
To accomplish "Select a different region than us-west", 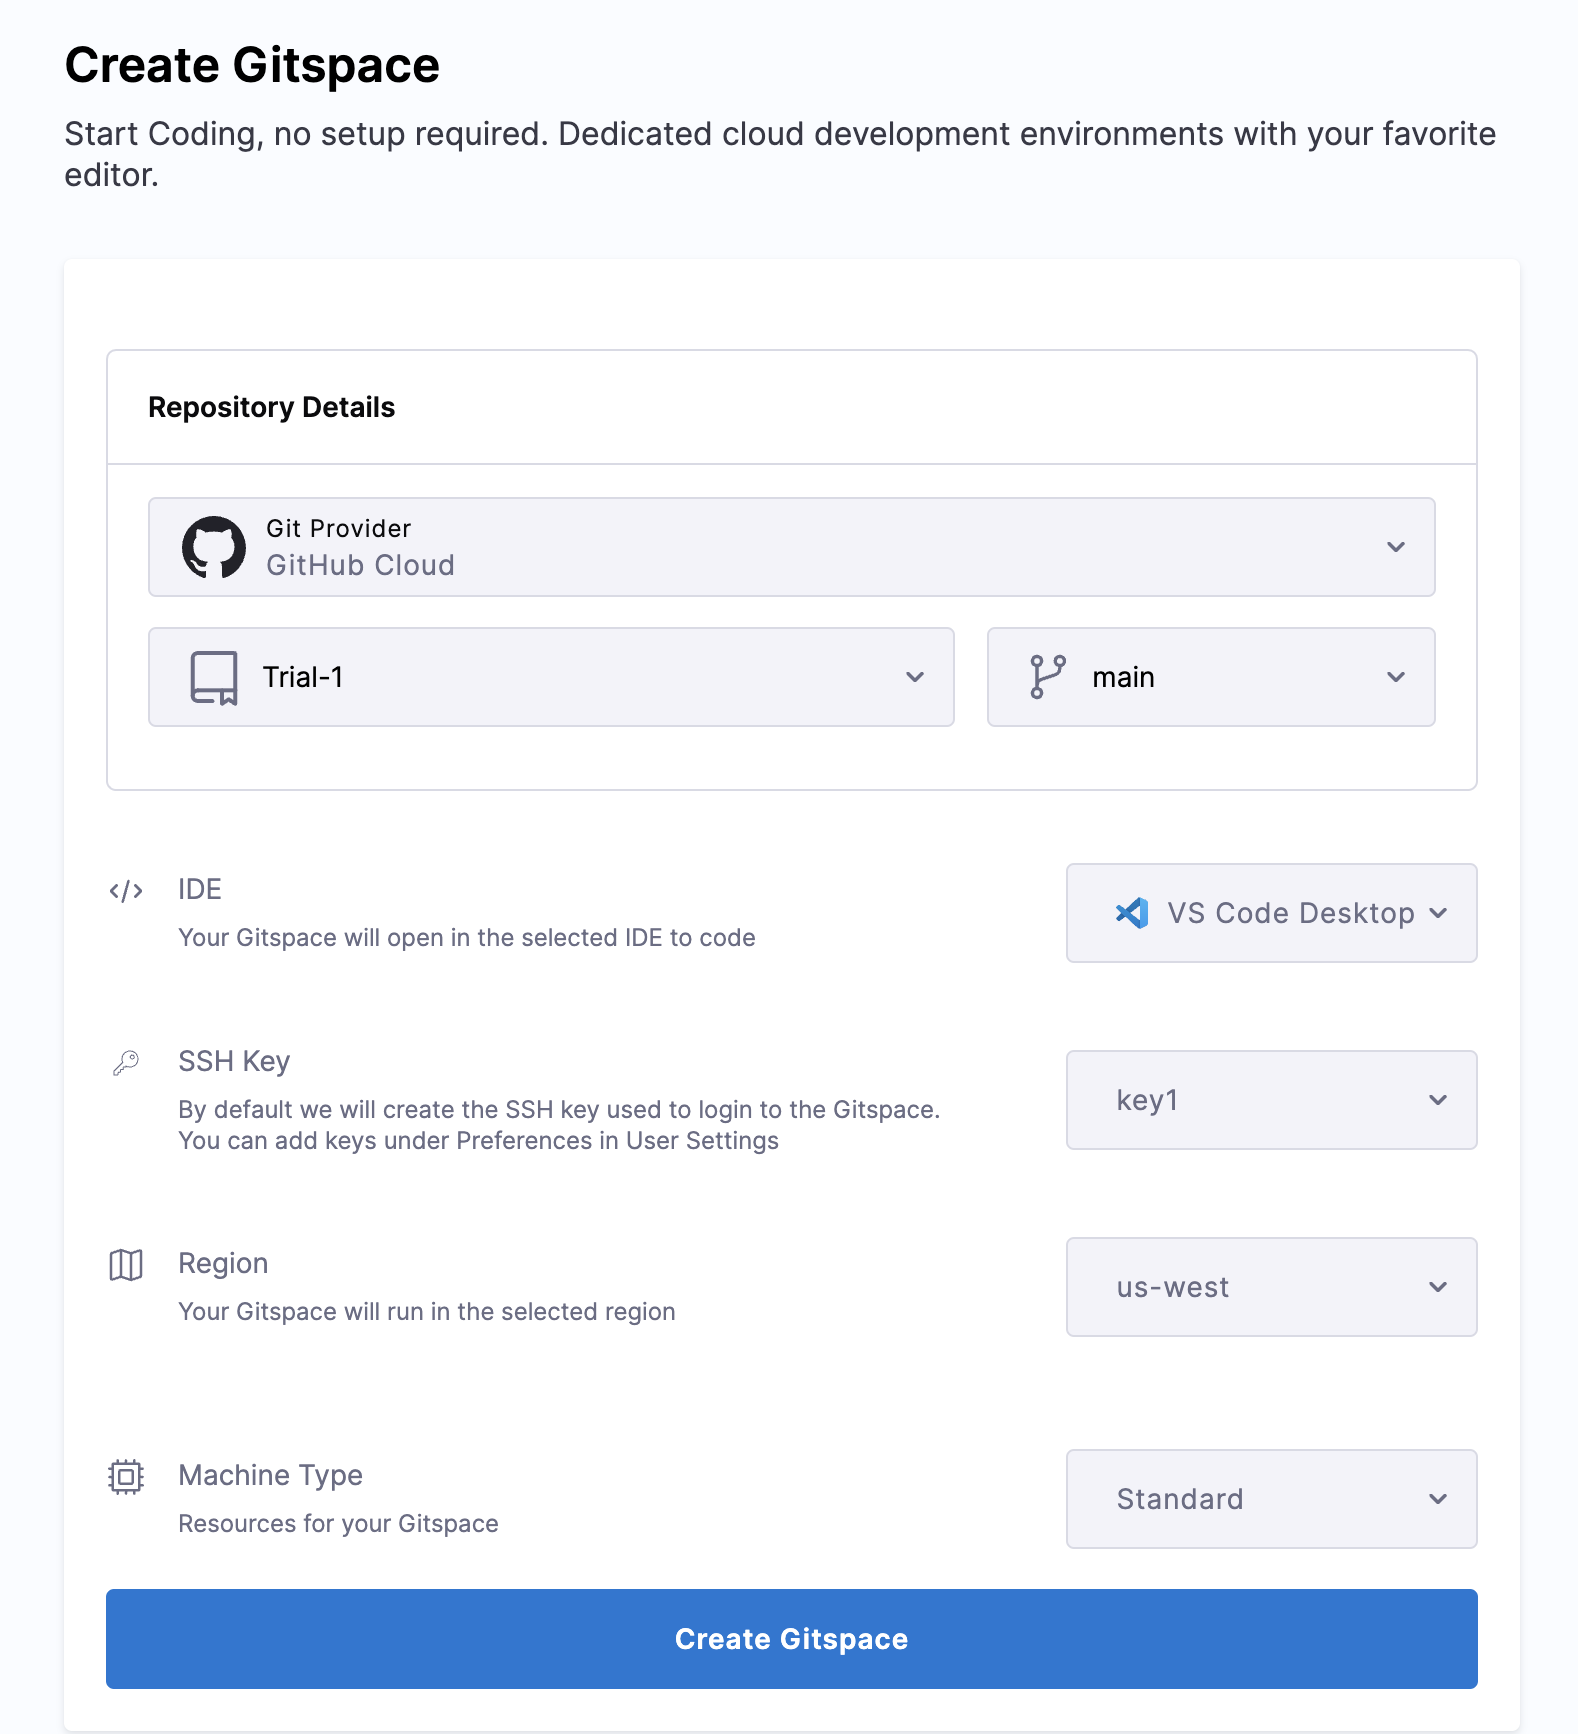I will click(1271, 1287).
